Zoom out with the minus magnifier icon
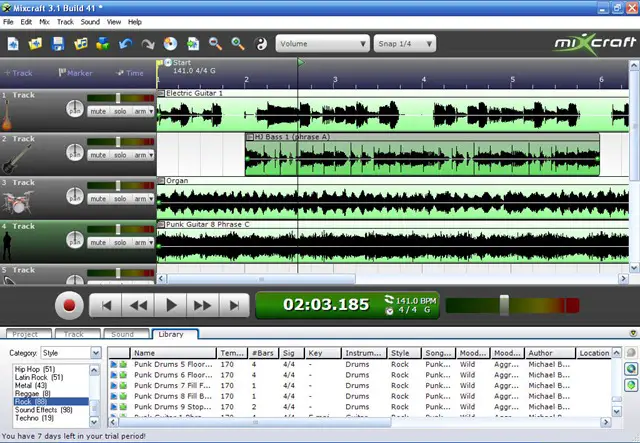This screenshot has width=640, height=443. (x=215, y=43)
